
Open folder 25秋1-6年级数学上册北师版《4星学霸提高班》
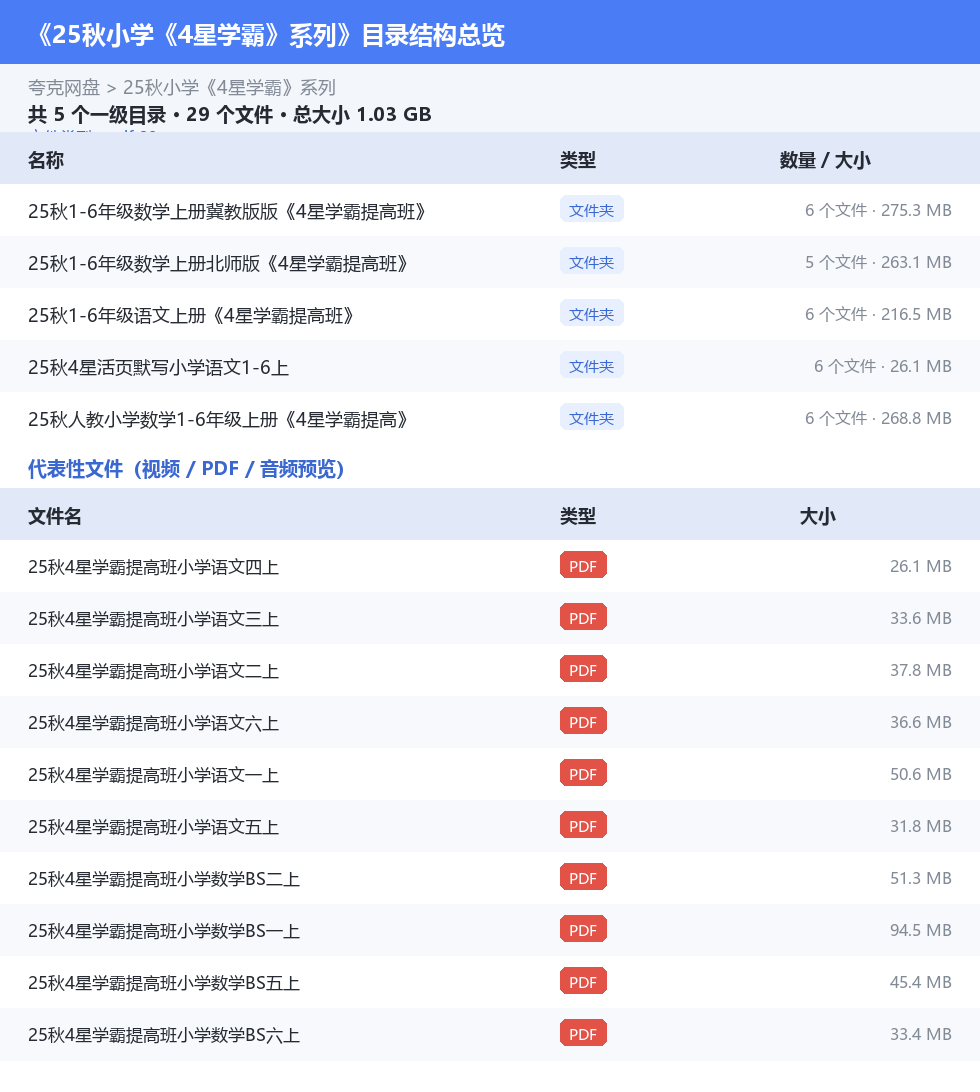217,263
